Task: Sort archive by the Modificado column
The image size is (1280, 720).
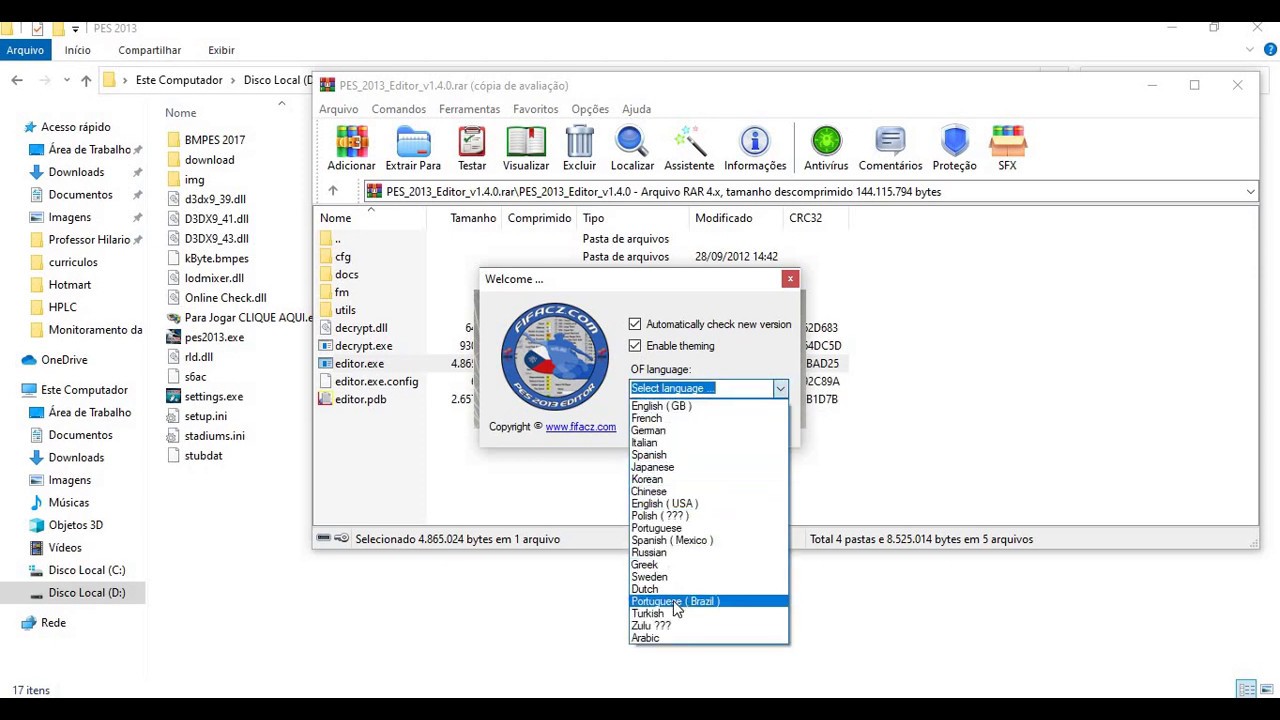Action: (x=724, y=218)
